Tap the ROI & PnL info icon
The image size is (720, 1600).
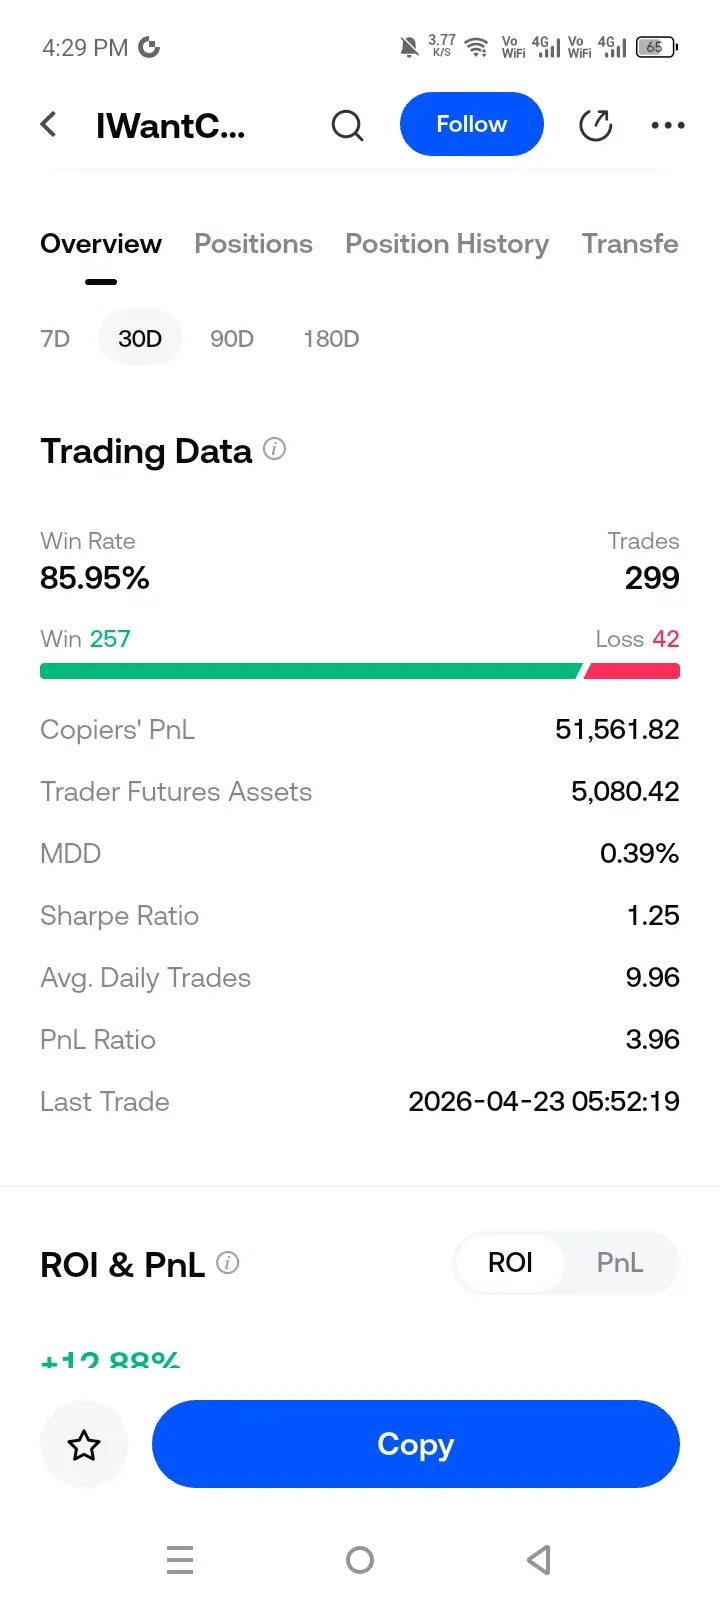point(228,1263)
